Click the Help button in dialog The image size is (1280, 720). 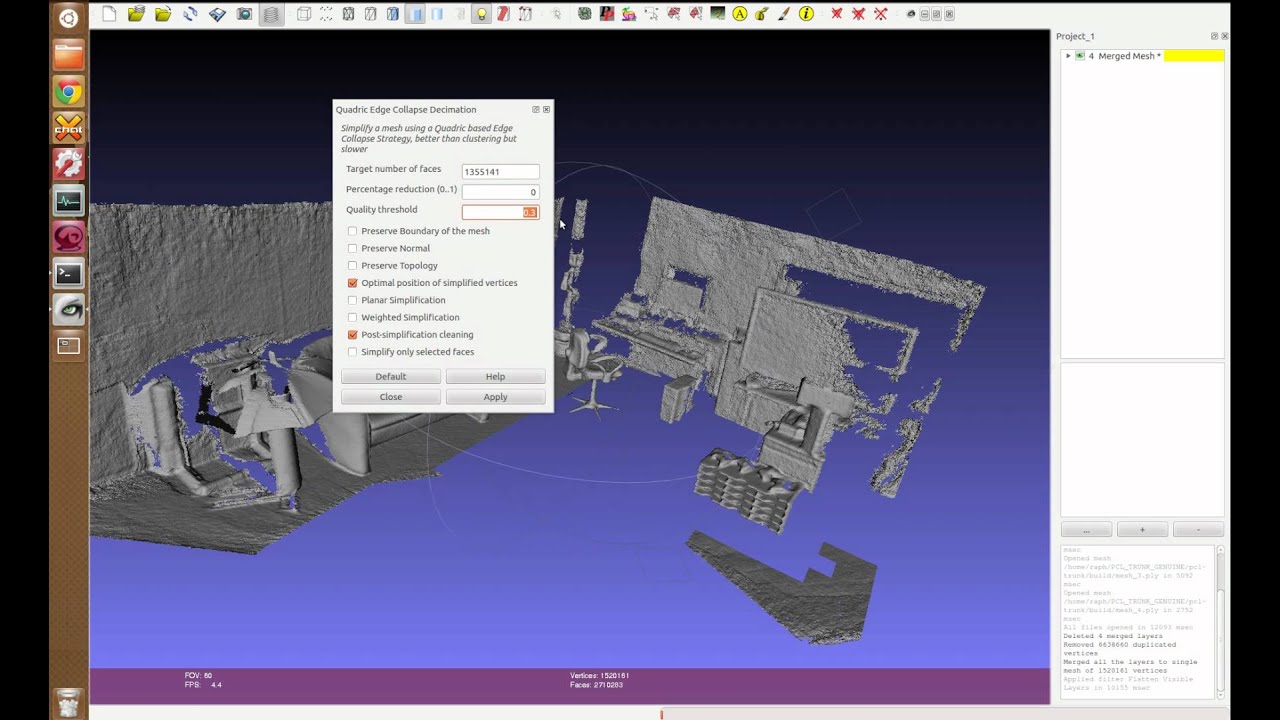[x=495, y=377]
